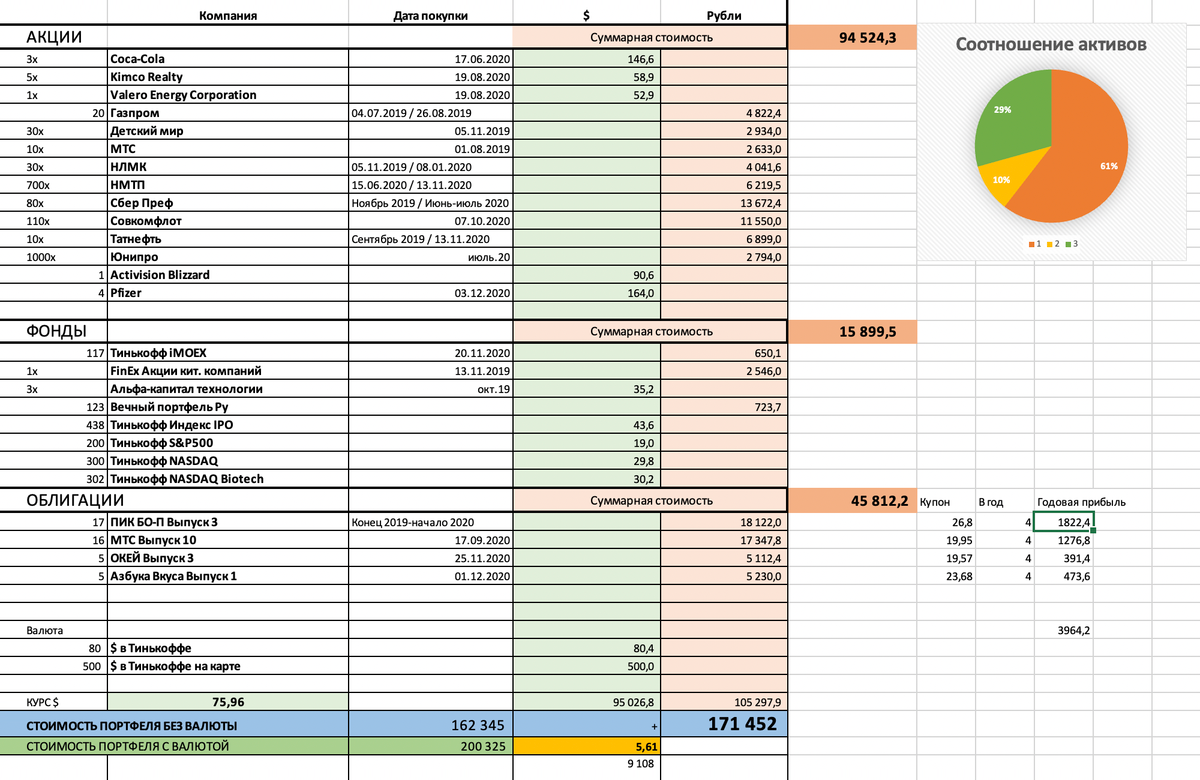Select the value 200 325 cell
Image resolution: width=1200 pixels, height=780 pixels.
click(431, 746)
